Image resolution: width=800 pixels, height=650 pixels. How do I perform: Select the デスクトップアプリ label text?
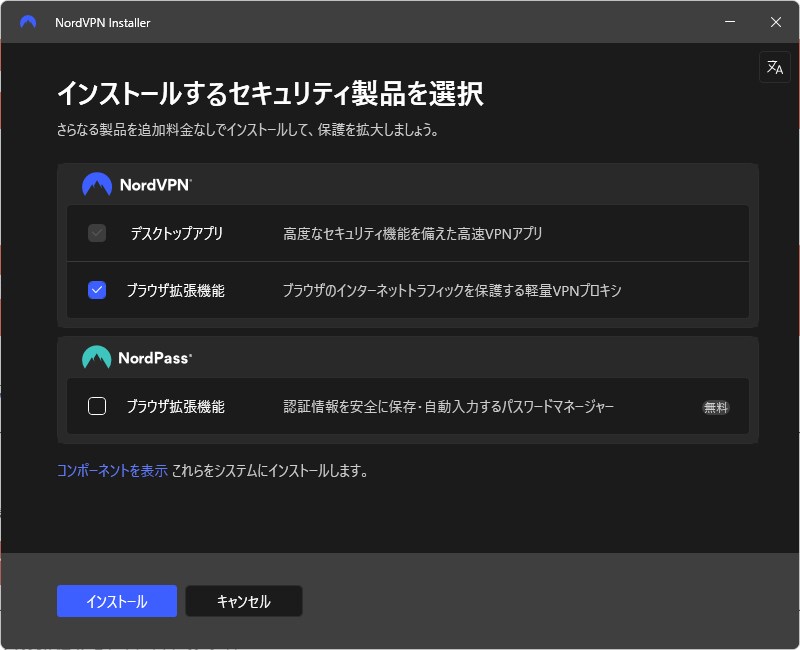click(176, 234)
